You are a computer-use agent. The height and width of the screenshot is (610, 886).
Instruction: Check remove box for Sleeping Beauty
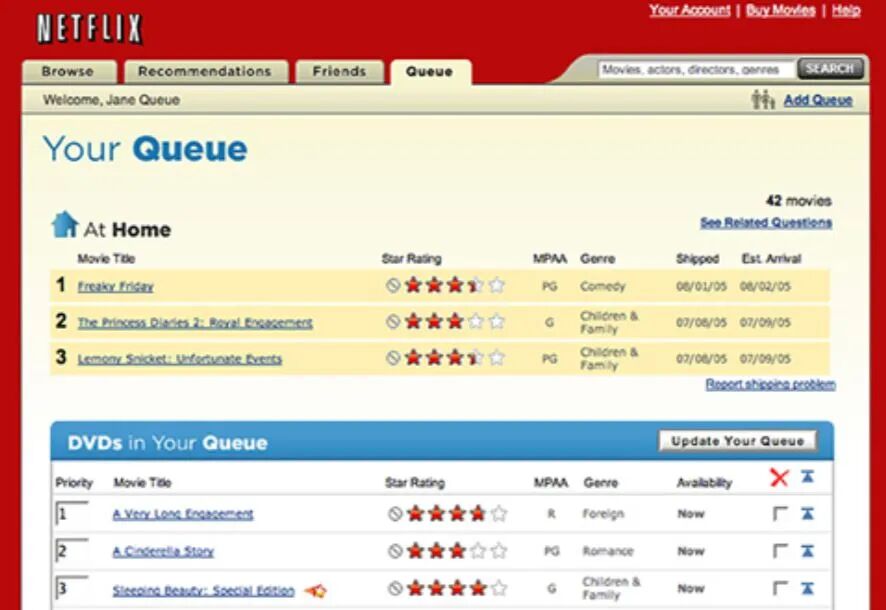click(780, 588)
